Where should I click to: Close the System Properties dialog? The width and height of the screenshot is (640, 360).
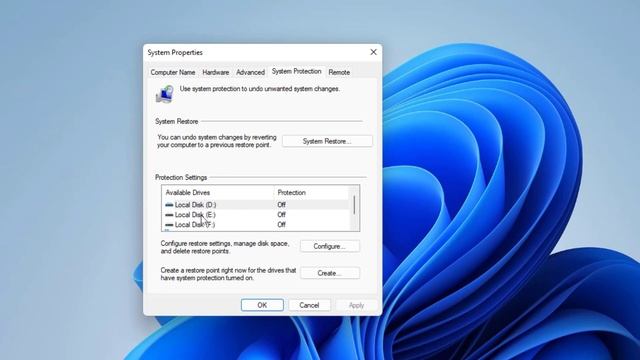[373, 52]
